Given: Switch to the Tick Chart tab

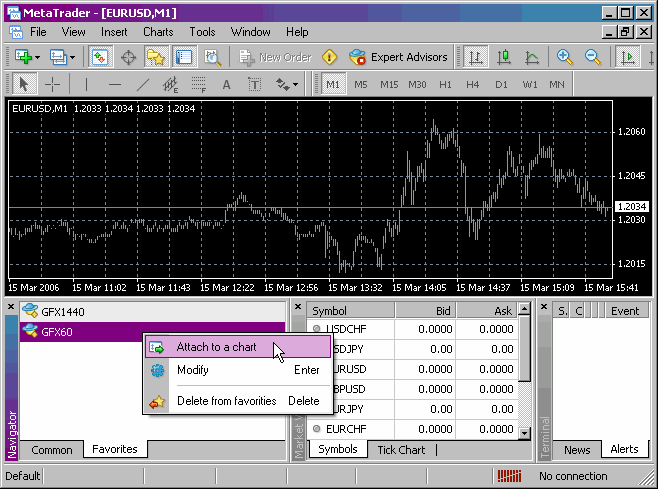Looking at the screenshot, I should [x=400, y=450].
